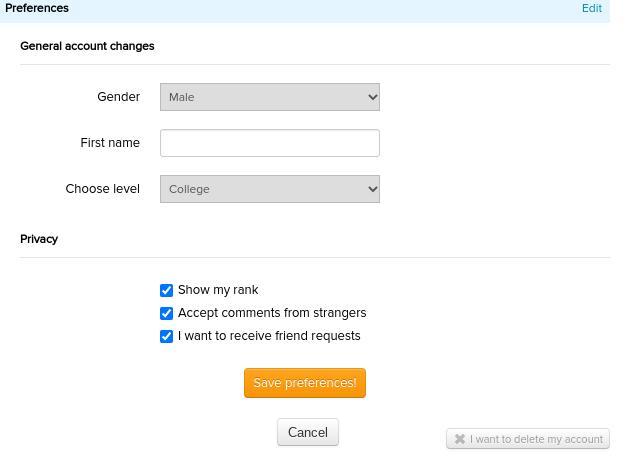Screen dimensions: 637x468
Task: Click the Edit link in Preferences header
Action: click(x=592, y=8)
